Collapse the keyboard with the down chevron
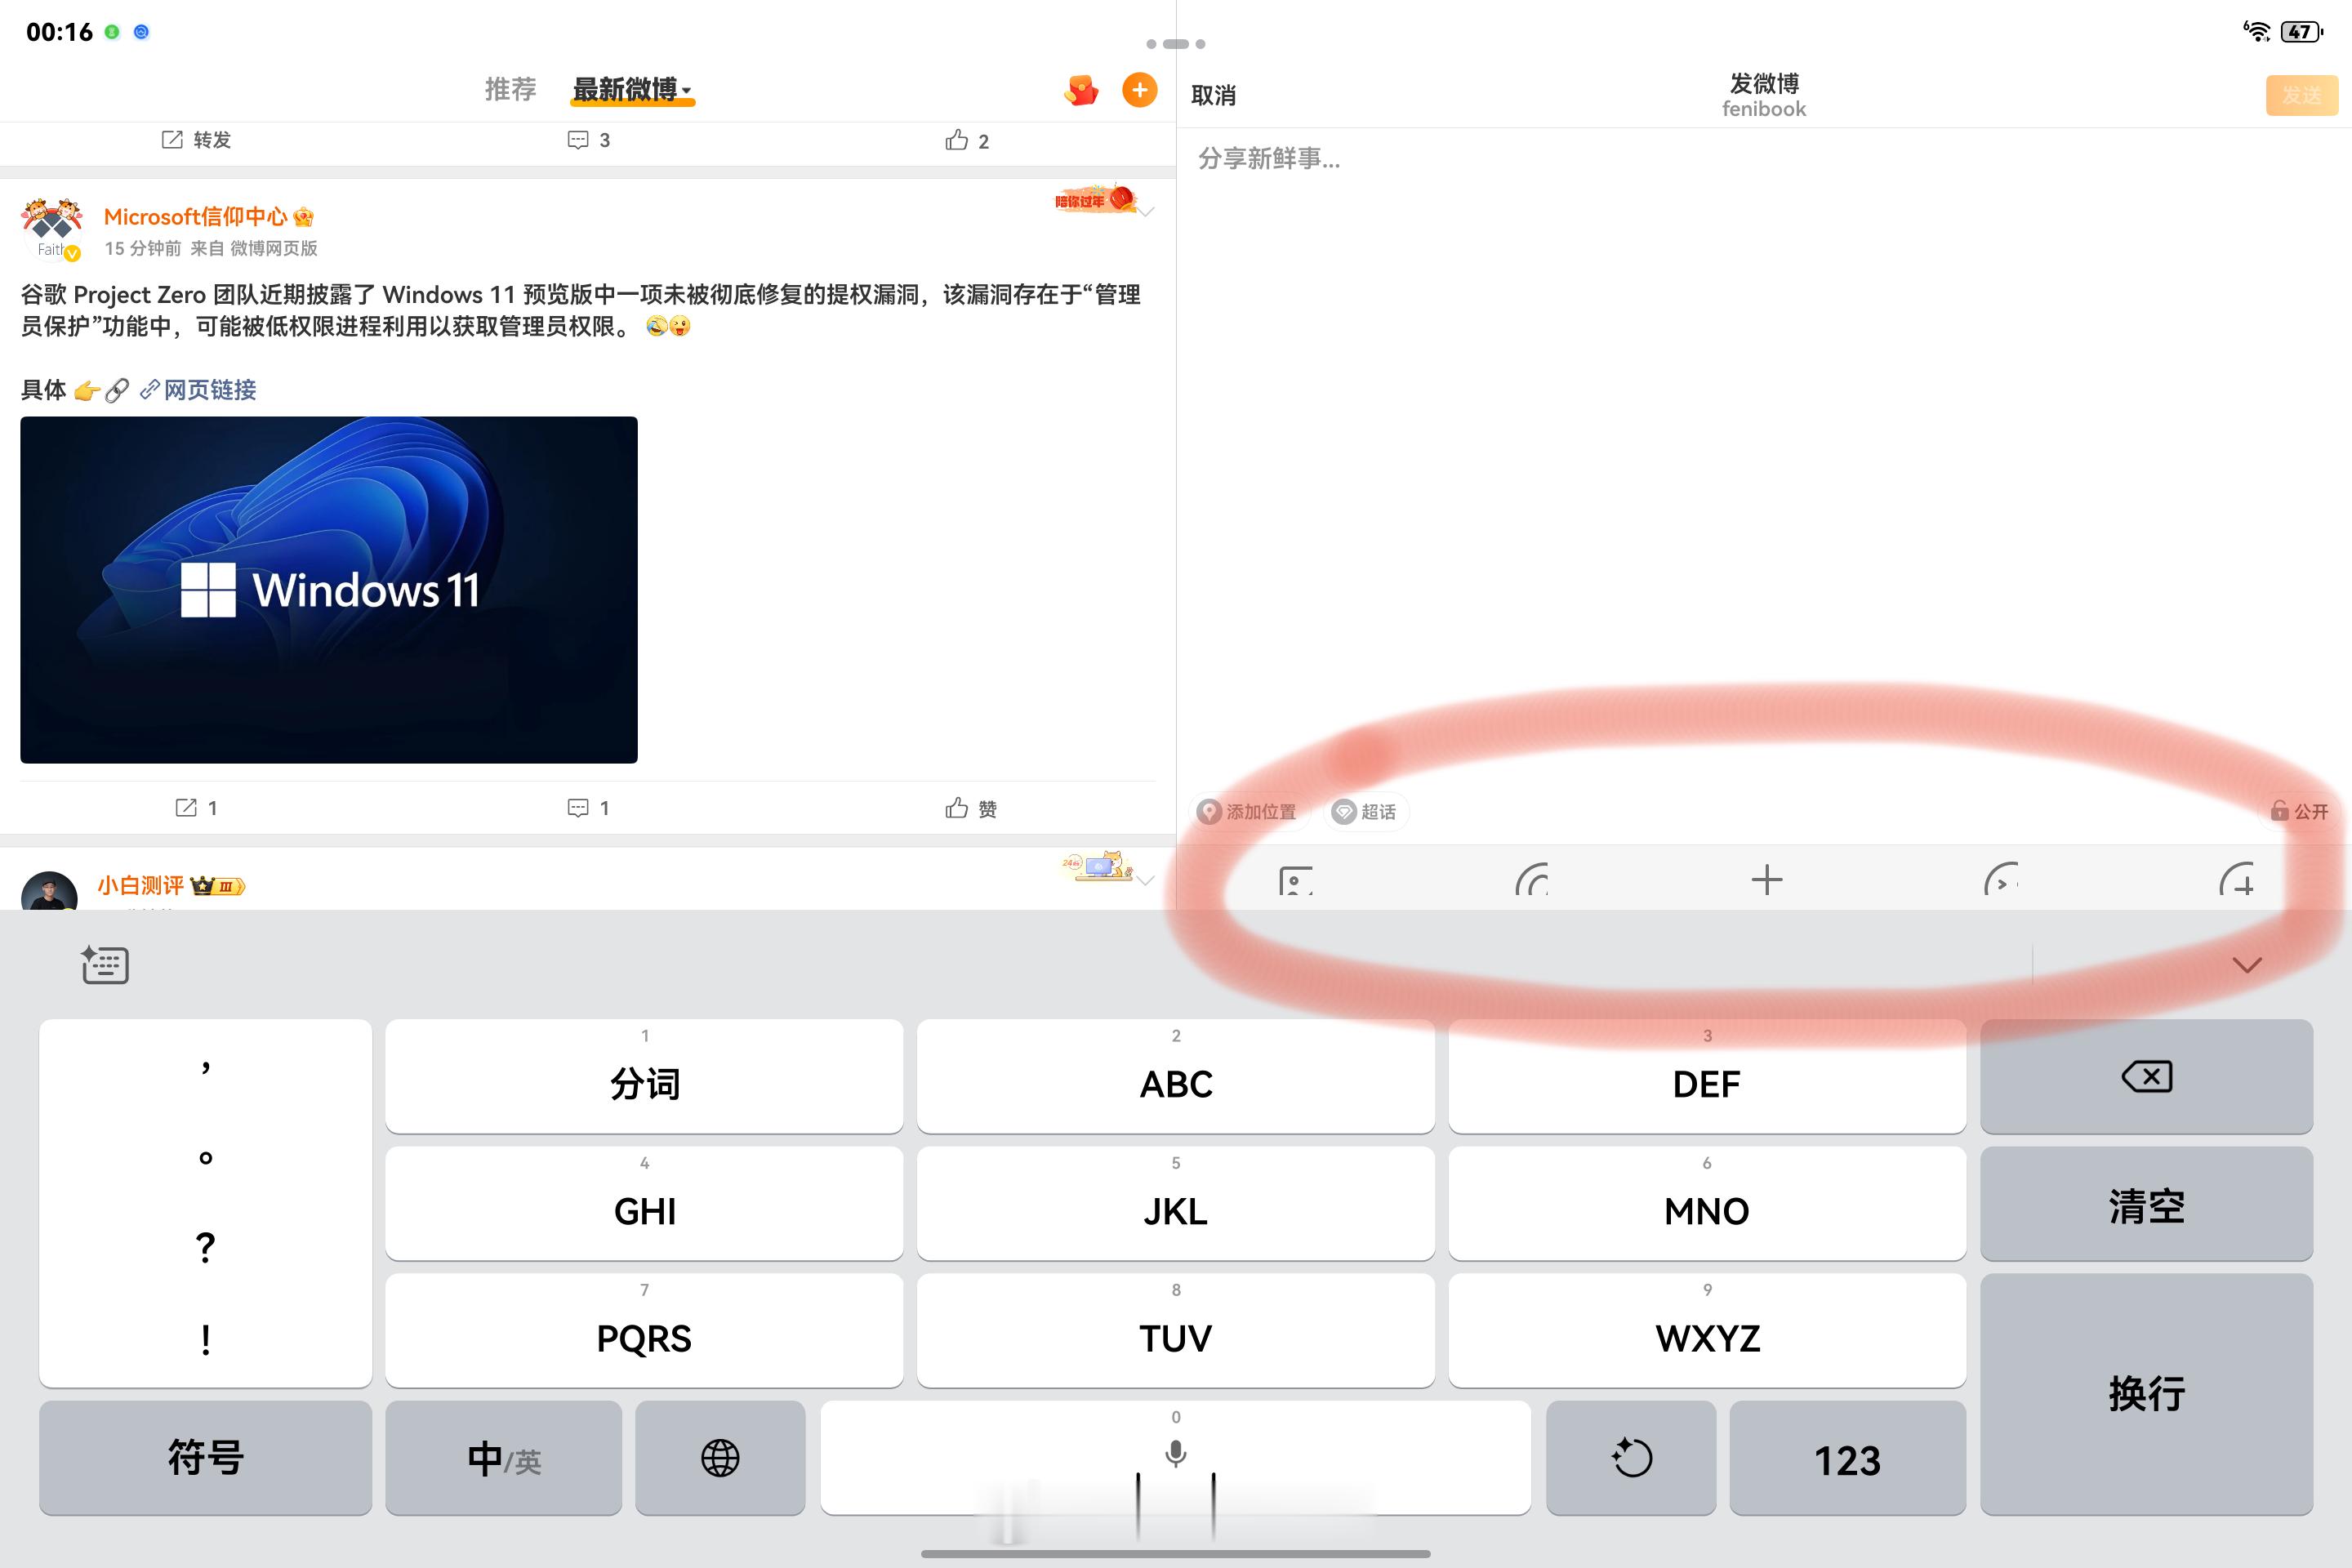The image size is (2352, 1568). tap(2247, 965)
